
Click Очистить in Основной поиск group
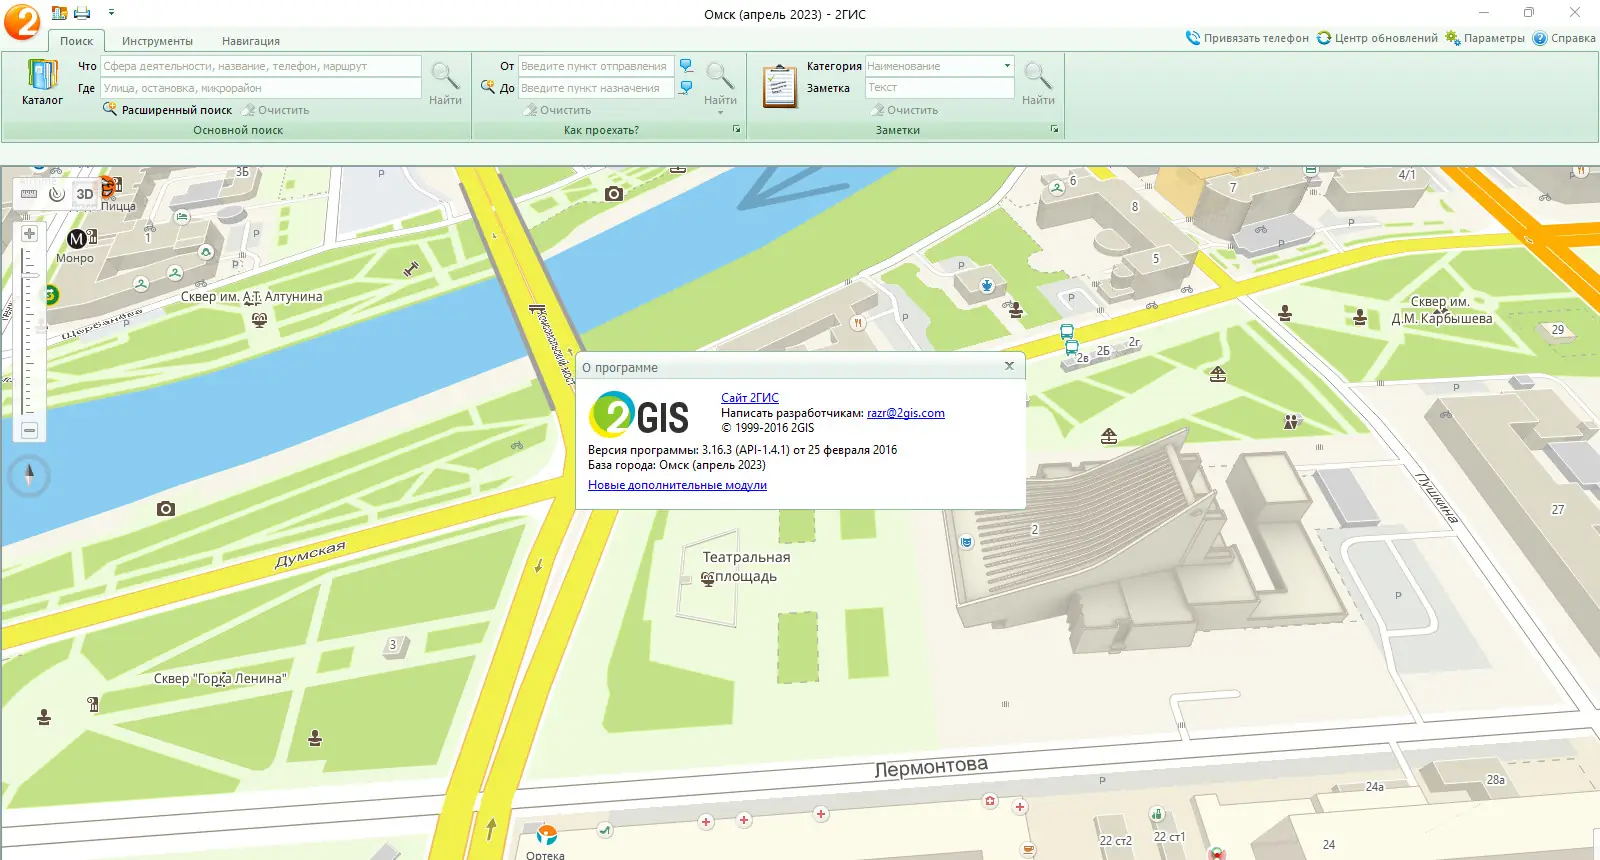[x=276, y=110]
